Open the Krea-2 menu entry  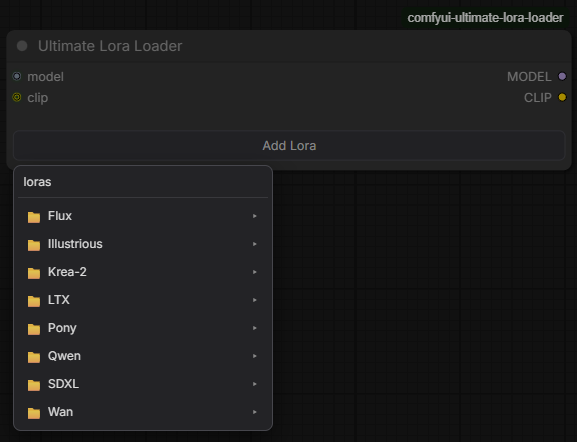click(143, 272)
